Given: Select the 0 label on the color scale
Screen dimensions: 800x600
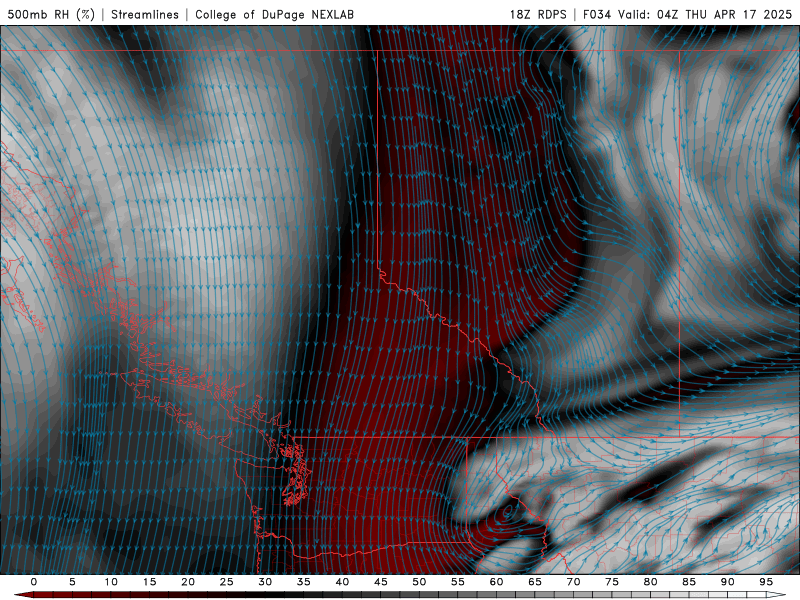Looking at the screenshot, I should pos(34,582).
